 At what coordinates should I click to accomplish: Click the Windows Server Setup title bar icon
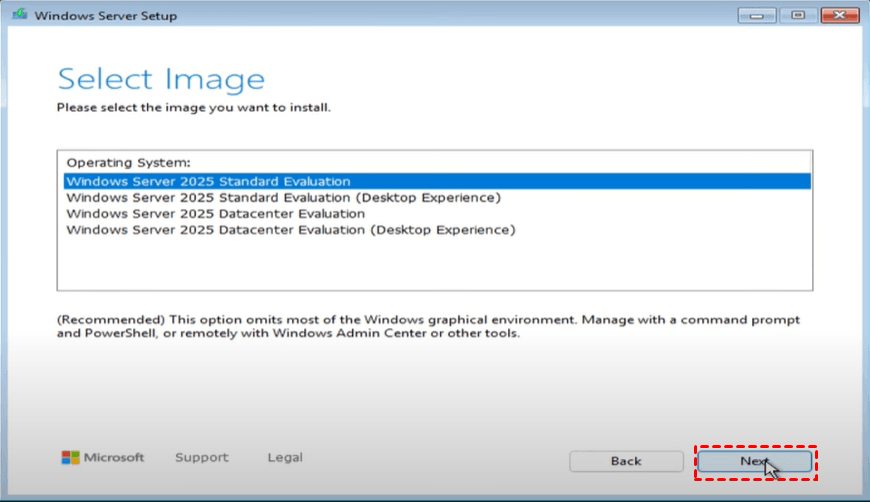[x=20, y=15]
